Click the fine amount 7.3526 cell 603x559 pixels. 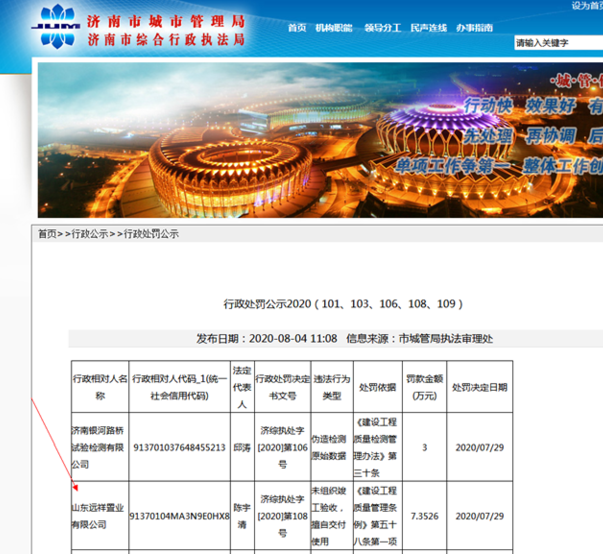coord(425,516)
